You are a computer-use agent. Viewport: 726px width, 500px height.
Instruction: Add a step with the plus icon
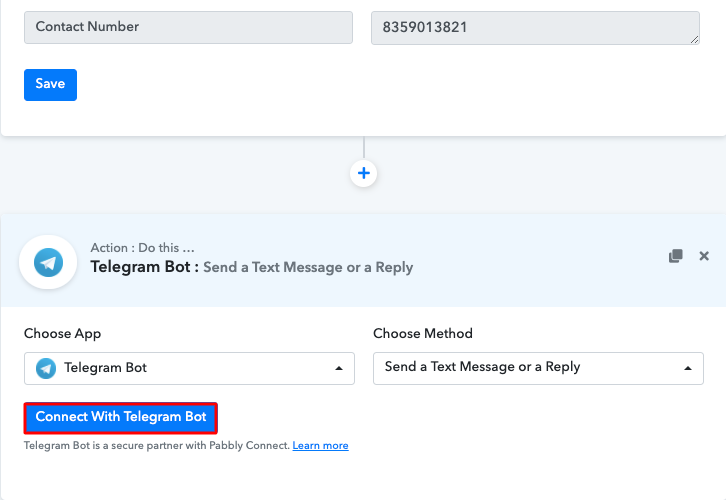point(363,173)
